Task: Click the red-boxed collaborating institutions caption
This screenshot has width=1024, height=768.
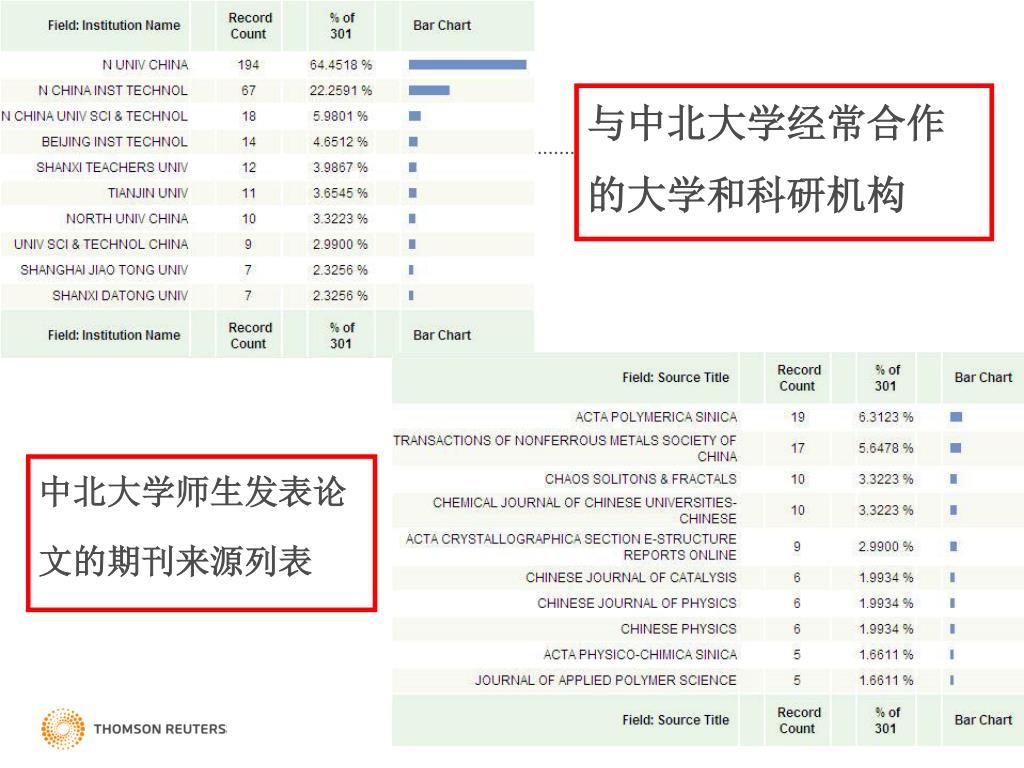Action: [x=784, y=162]
